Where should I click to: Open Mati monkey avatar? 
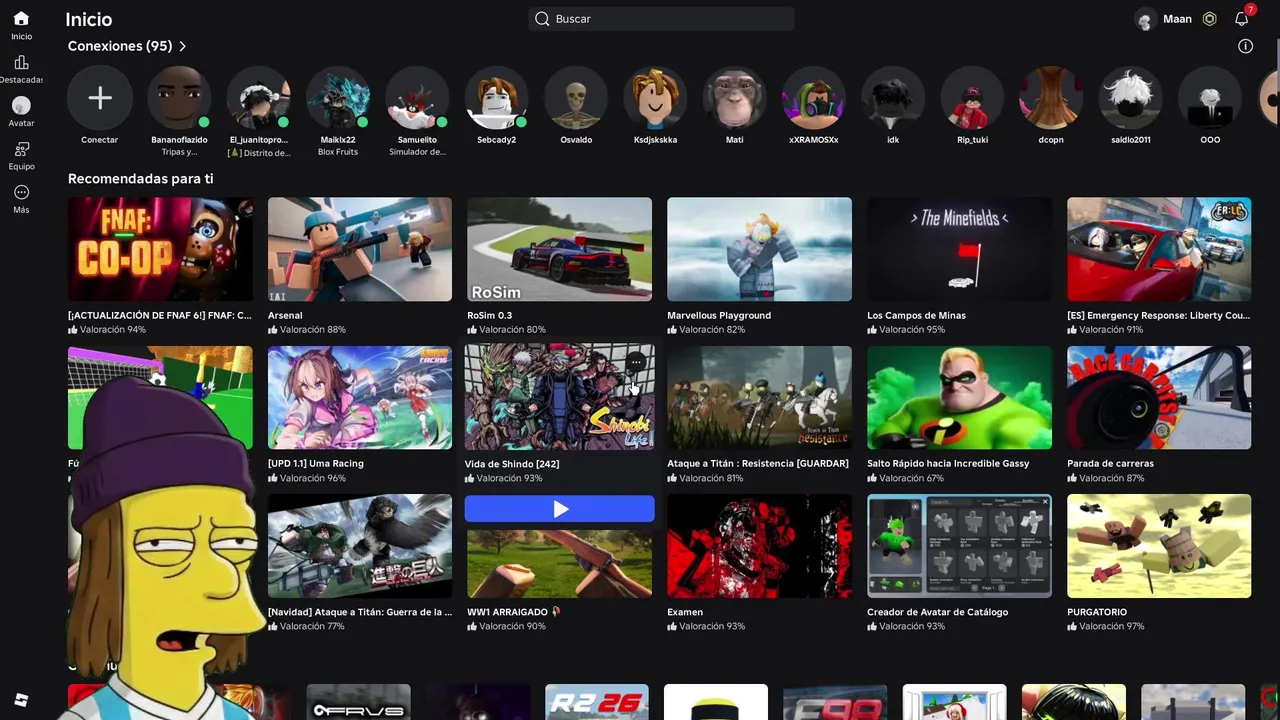pos(734,98)
